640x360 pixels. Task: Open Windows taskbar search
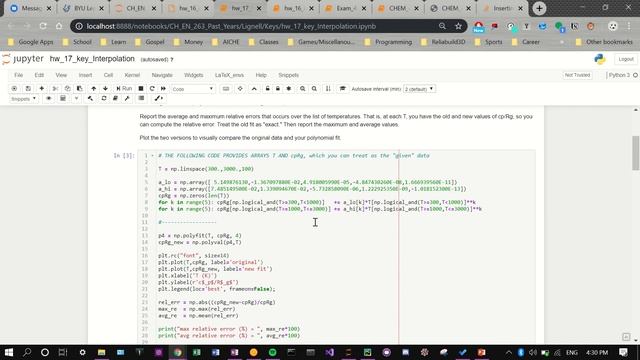(x=27, y=352)
